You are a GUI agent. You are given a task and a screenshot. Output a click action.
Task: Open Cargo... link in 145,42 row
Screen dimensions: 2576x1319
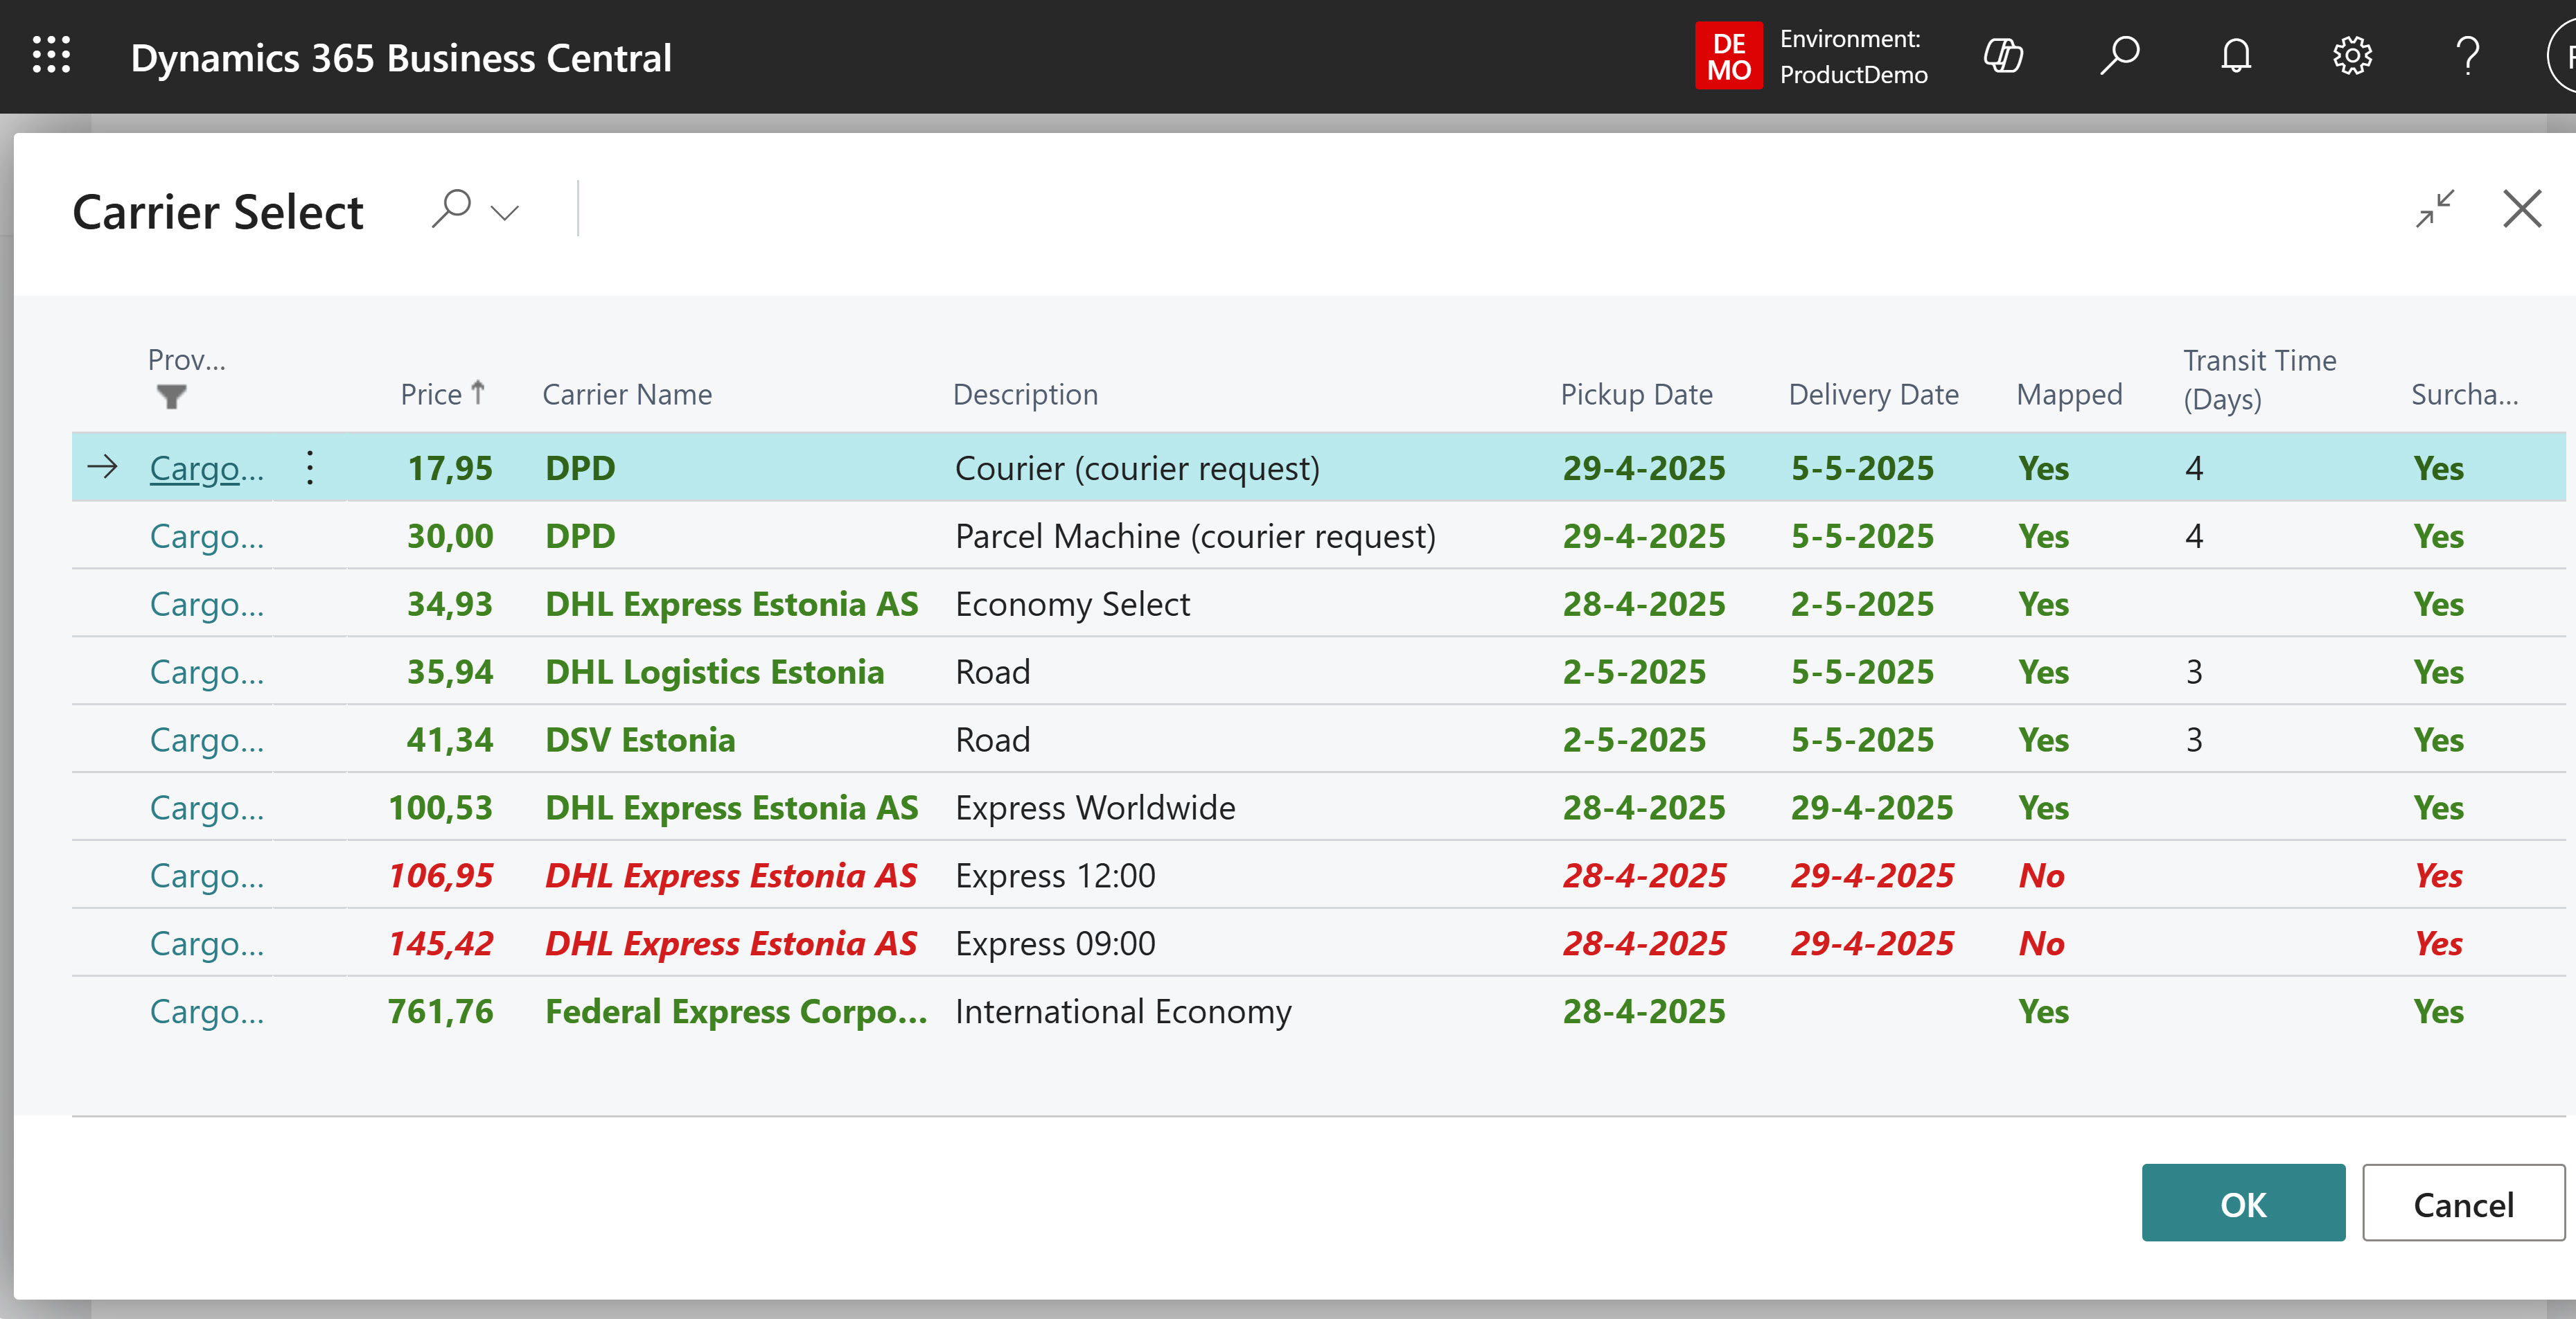point(207,944)
